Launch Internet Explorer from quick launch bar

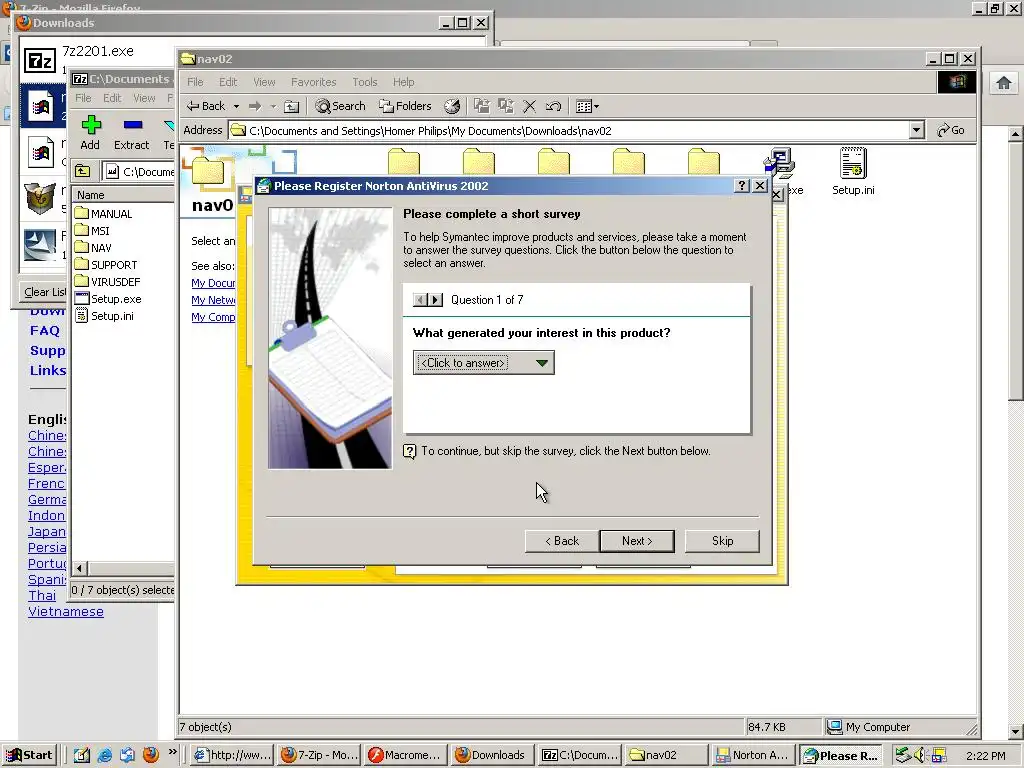tap(104, 755)
